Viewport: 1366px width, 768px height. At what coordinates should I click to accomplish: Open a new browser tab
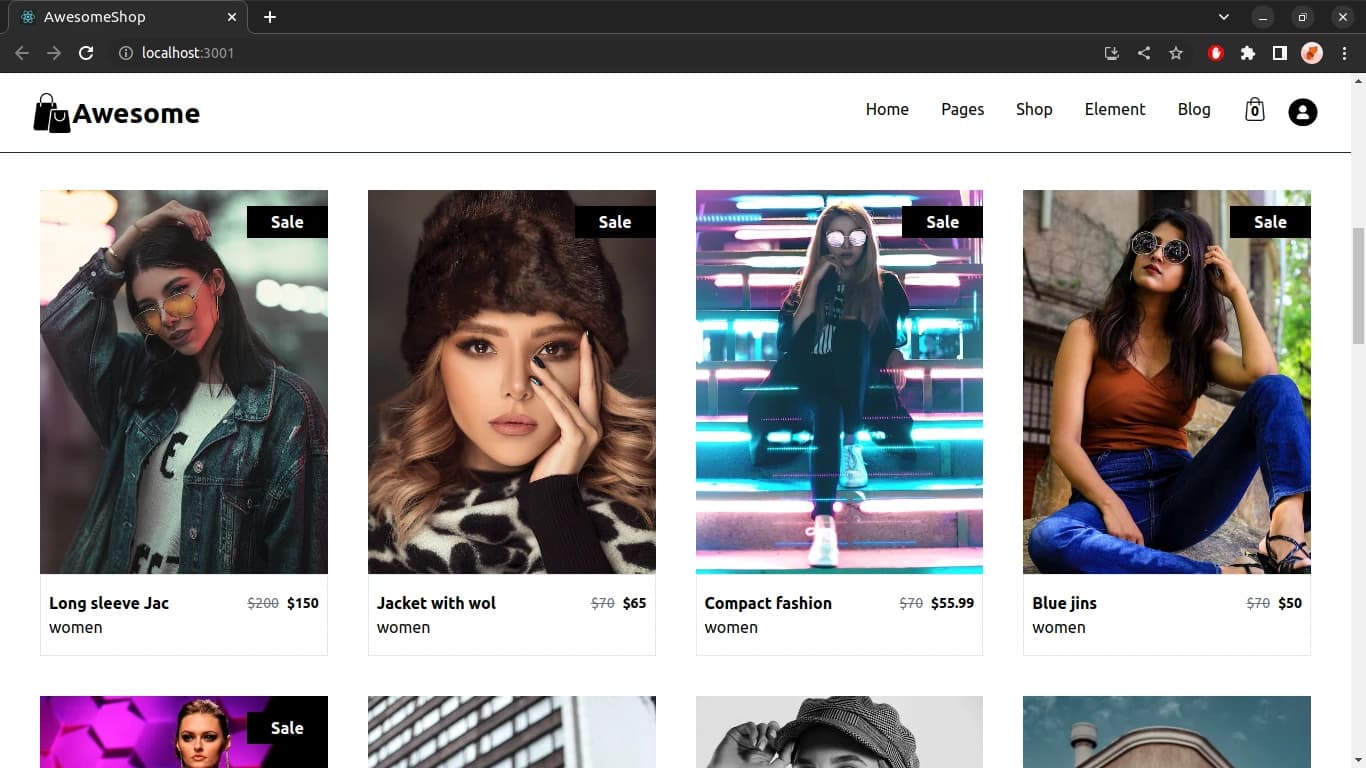[270, 17]
